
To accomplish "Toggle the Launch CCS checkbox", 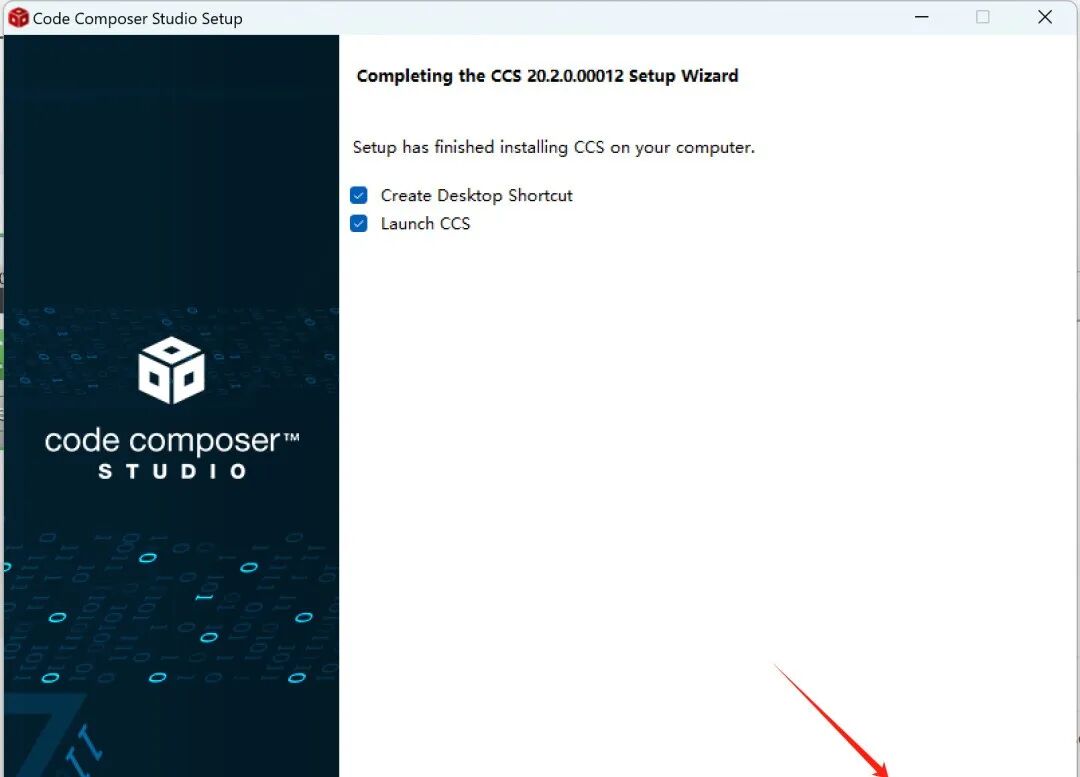I will coord(359,223).
